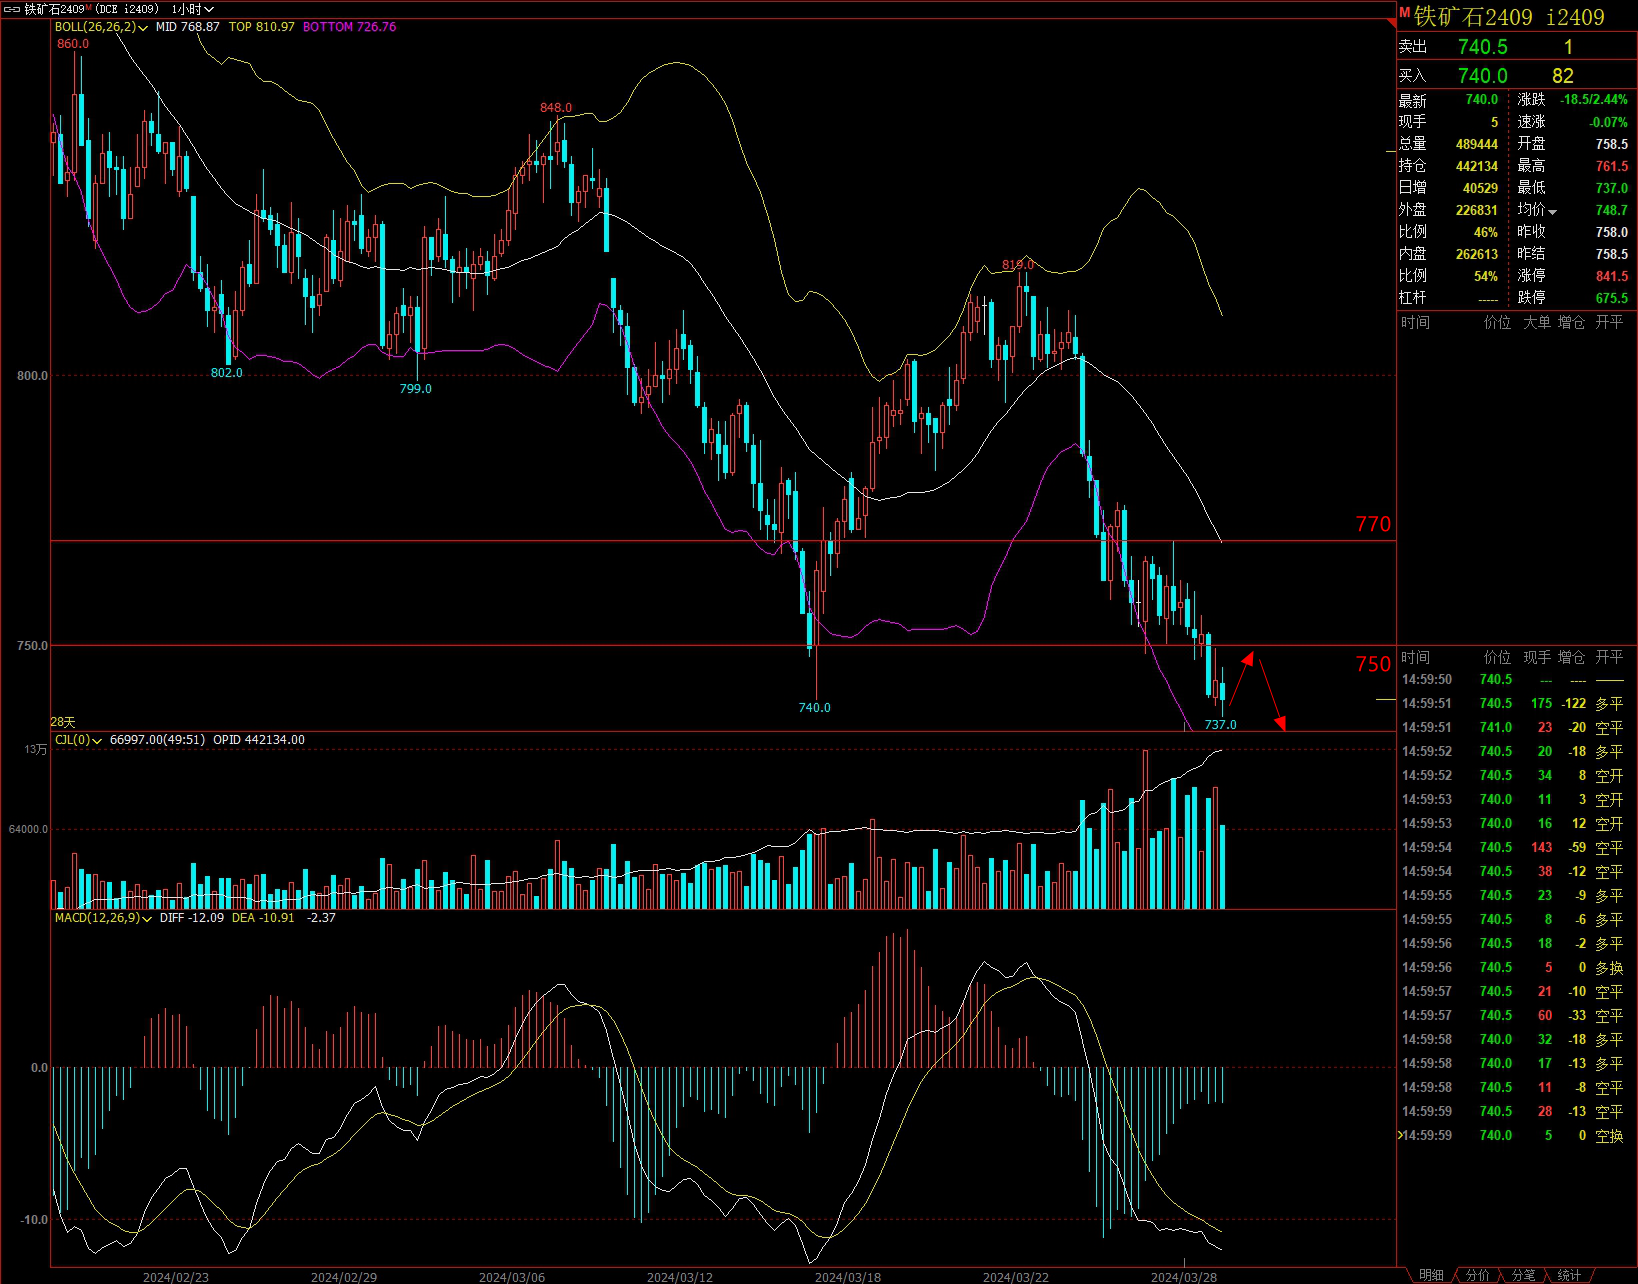Click the 最低 value 737.0 in quote panel
Image resolution: width=1638 pixels, height=1284 pixels.
pyautogui.click(x=1611, y=188)
